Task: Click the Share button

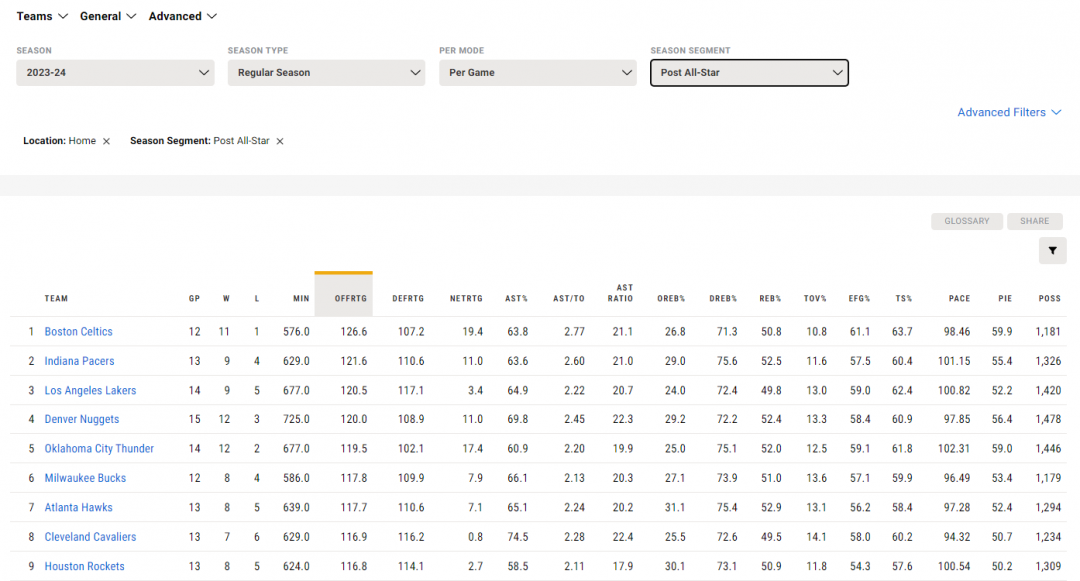Action: pos(1035,221)
